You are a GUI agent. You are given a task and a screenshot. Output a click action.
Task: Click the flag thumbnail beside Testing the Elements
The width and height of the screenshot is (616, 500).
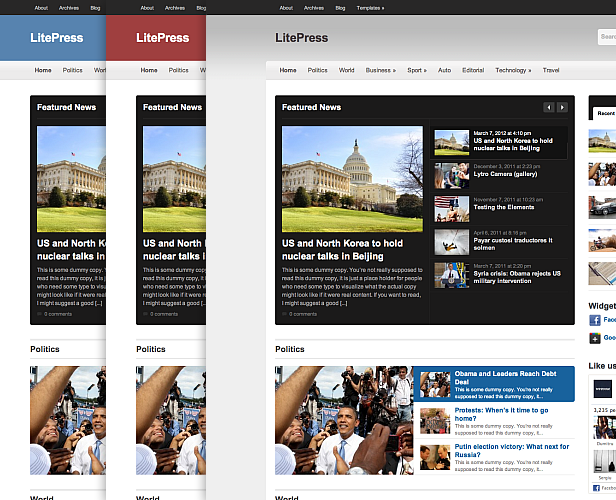click(451, 209)
